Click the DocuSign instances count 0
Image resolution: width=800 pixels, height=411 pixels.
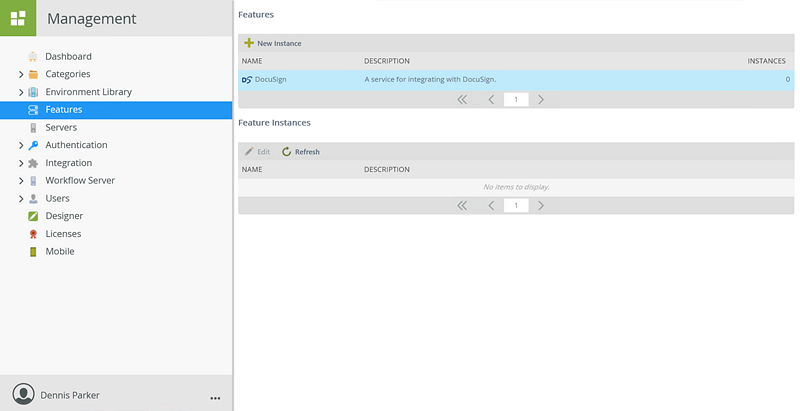(x=788, y=80)
